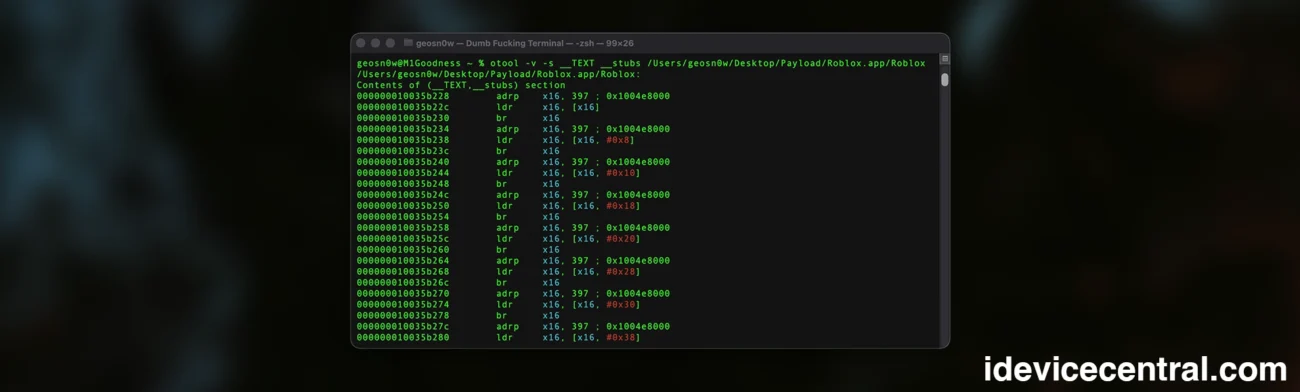Click the red offset '#0x38'

pyautogui.click(x=621, y=338)
